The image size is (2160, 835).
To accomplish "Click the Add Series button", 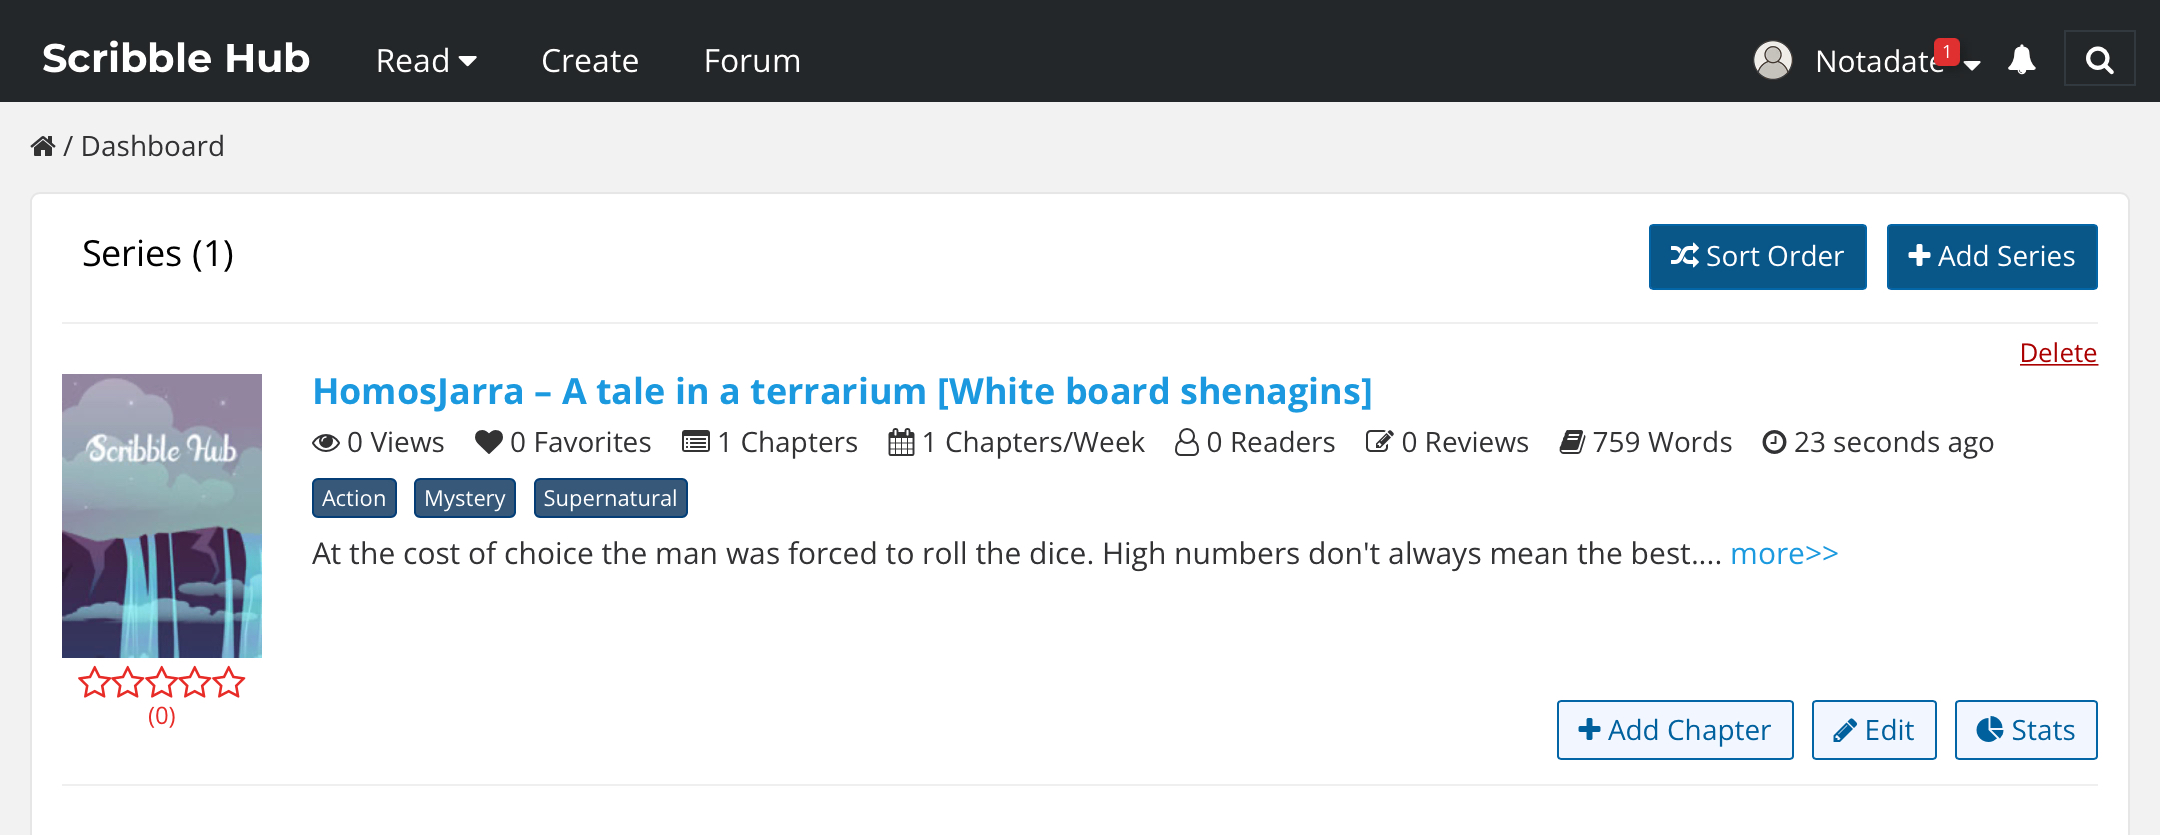I will point(1991,257).
